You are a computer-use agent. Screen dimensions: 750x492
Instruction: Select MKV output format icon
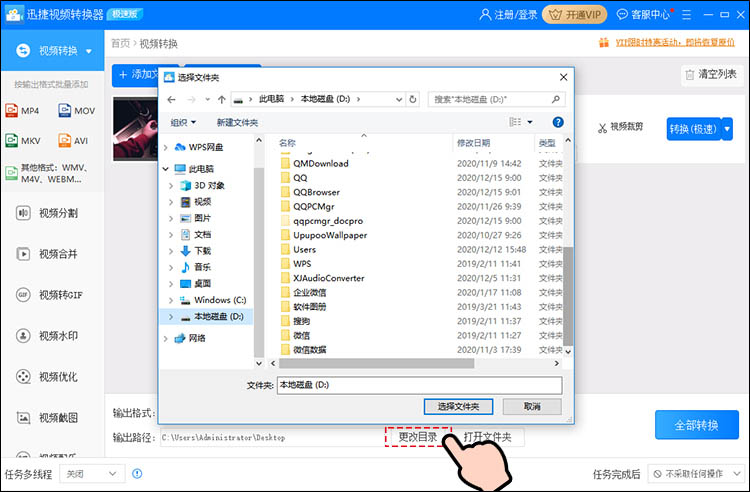pyautogui.click(x=11, y=141)
